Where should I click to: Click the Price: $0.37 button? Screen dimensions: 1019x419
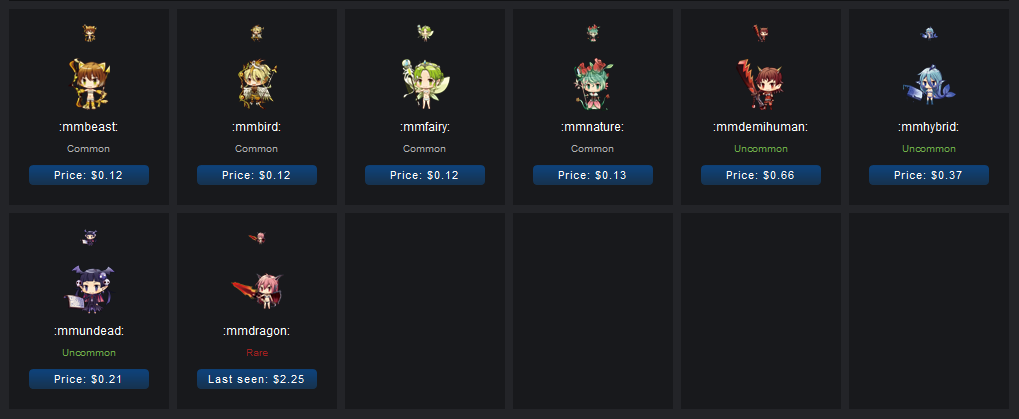click(x=929, y=175)
